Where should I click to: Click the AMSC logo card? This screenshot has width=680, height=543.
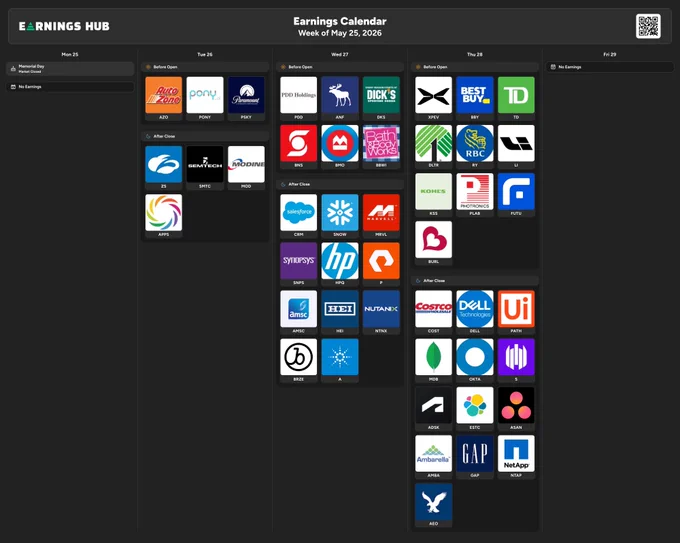pos(298,309)
